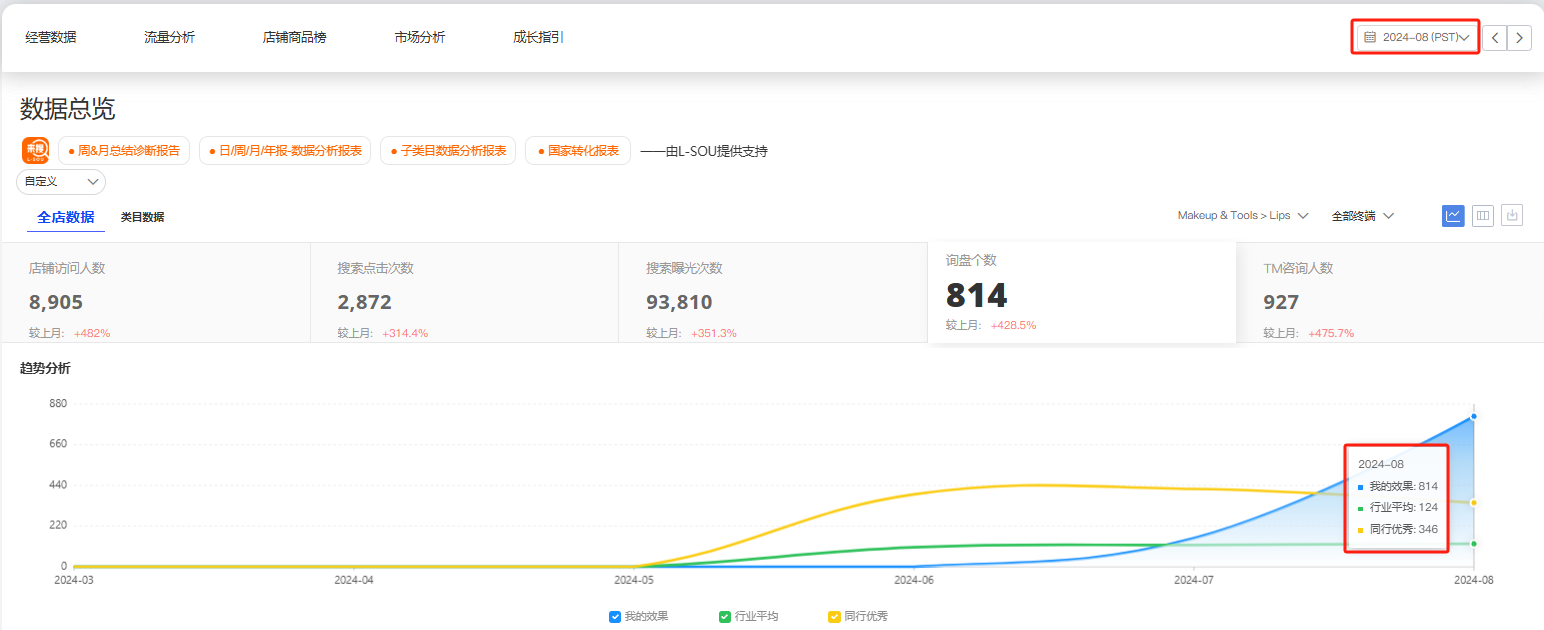Go to previous month arrow
This screenshot has height=630, width=1544.
pyautogui.click(x=1494, y=38)
